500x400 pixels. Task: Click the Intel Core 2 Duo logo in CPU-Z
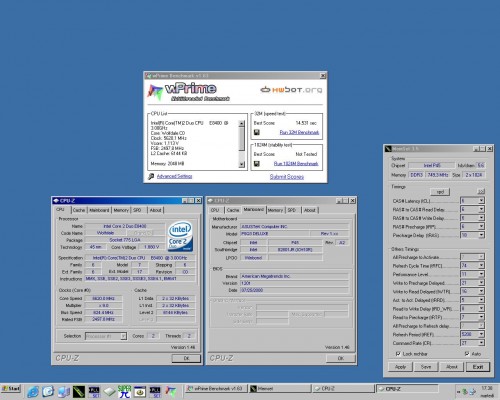pos(180,236)
